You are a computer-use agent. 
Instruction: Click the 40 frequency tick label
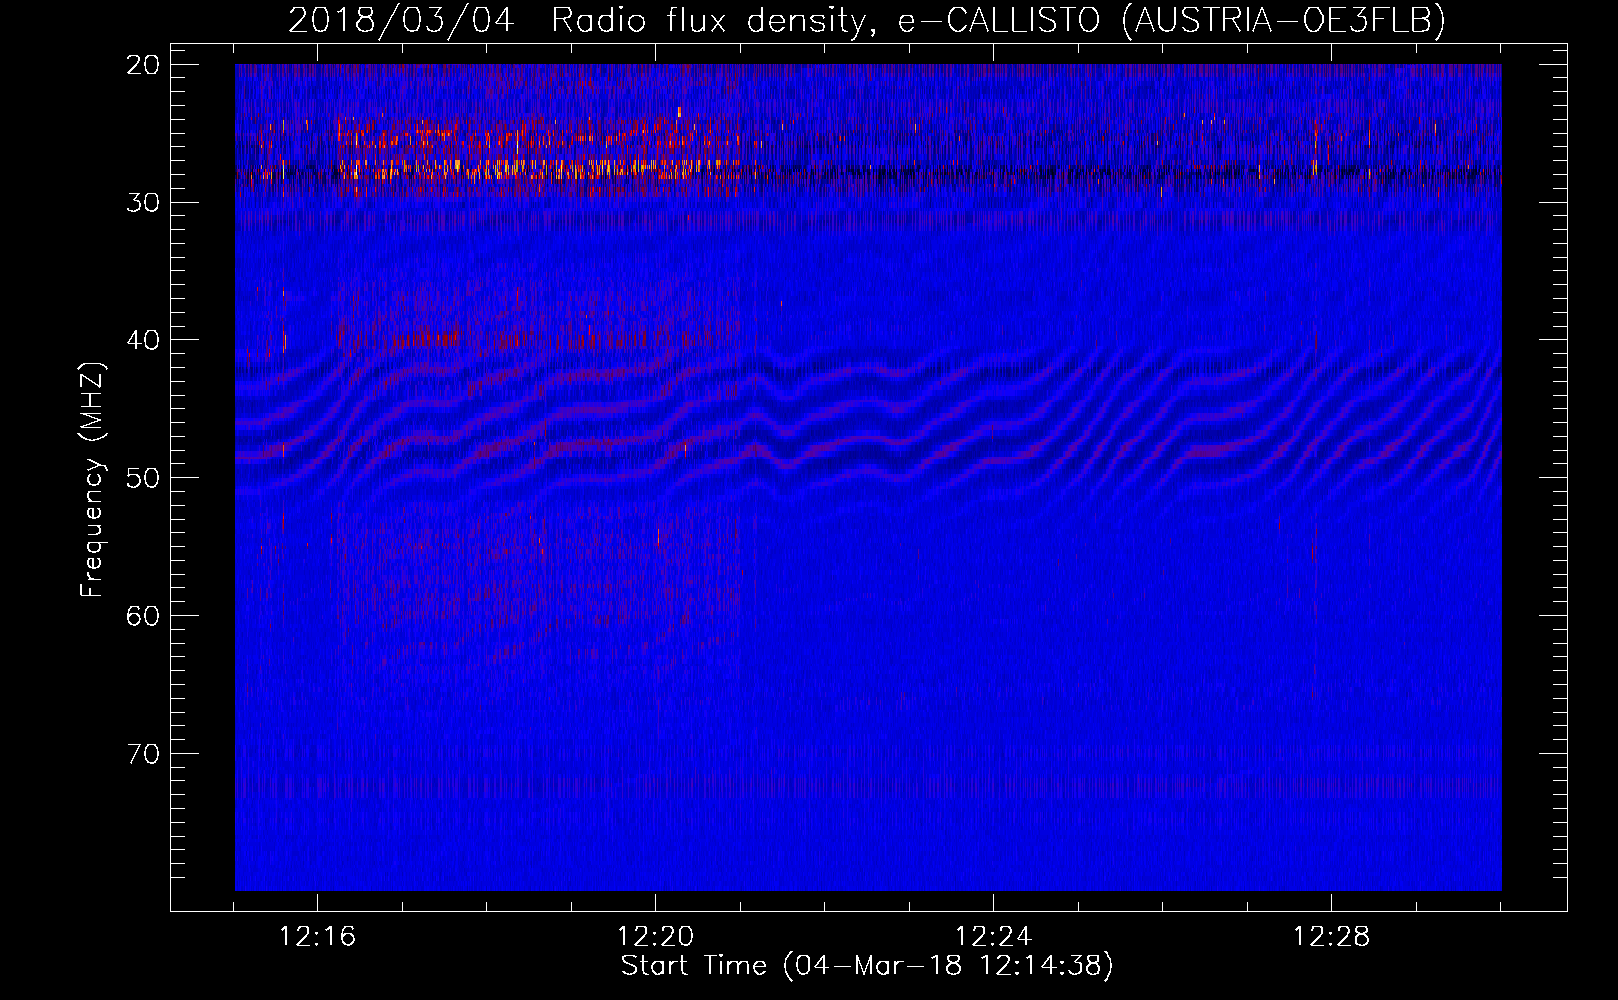pos(143,340)
